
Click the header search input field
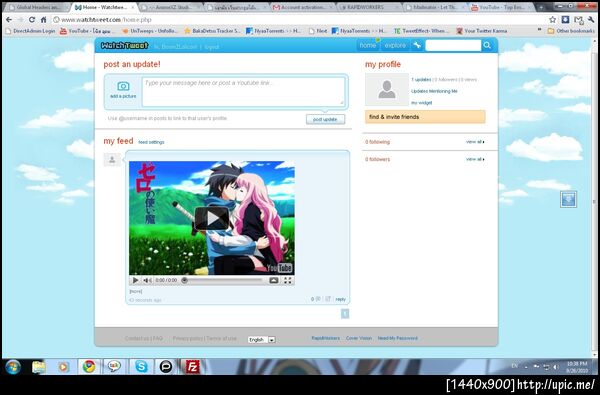coord(453,46)
